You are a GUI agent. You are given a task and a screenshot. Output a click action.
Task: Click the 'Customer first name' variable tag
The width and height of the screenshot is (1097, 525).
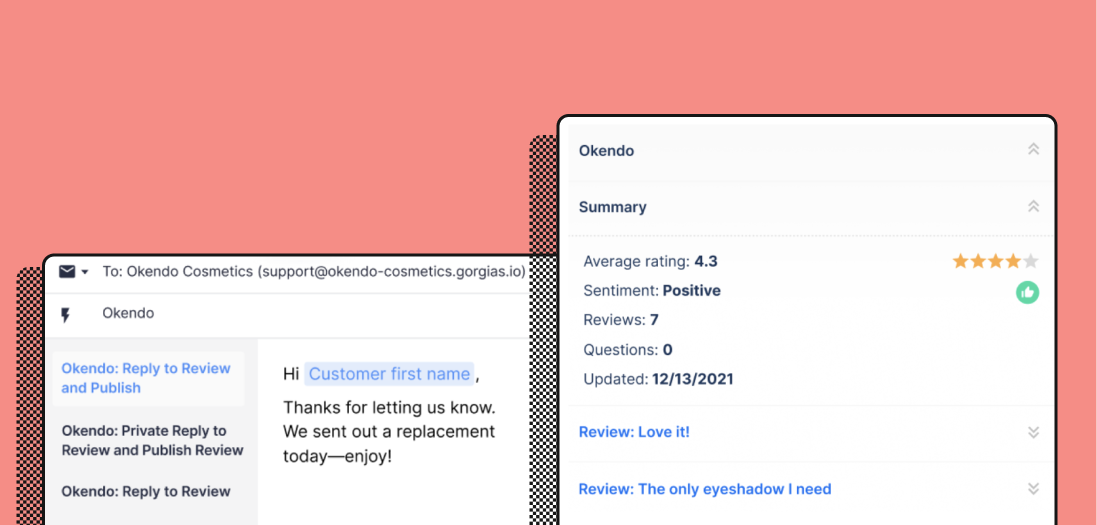tap(389, 374)
